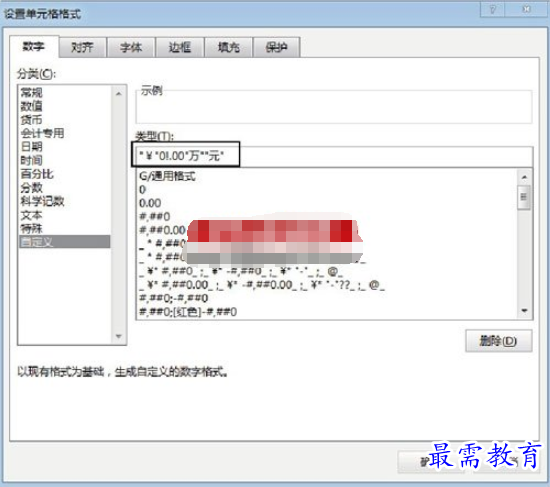Open the 对齐 tab

coord(82,47)
